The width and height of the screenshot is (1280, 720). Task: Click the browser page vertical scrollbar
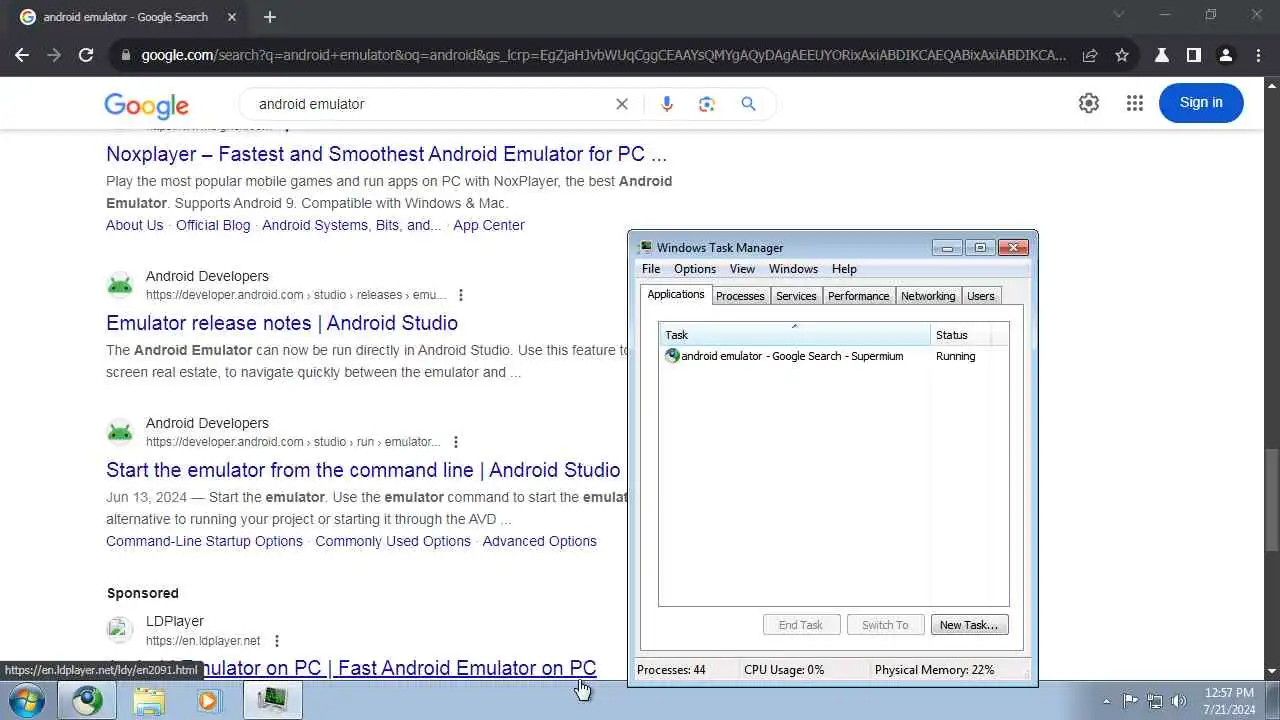point(1272,500)
